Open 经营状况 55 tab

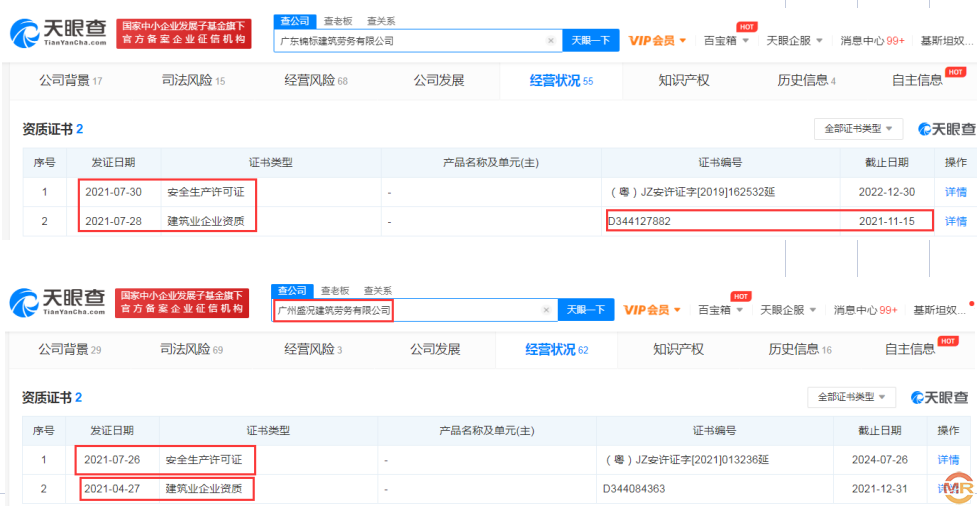pos(561,80)
